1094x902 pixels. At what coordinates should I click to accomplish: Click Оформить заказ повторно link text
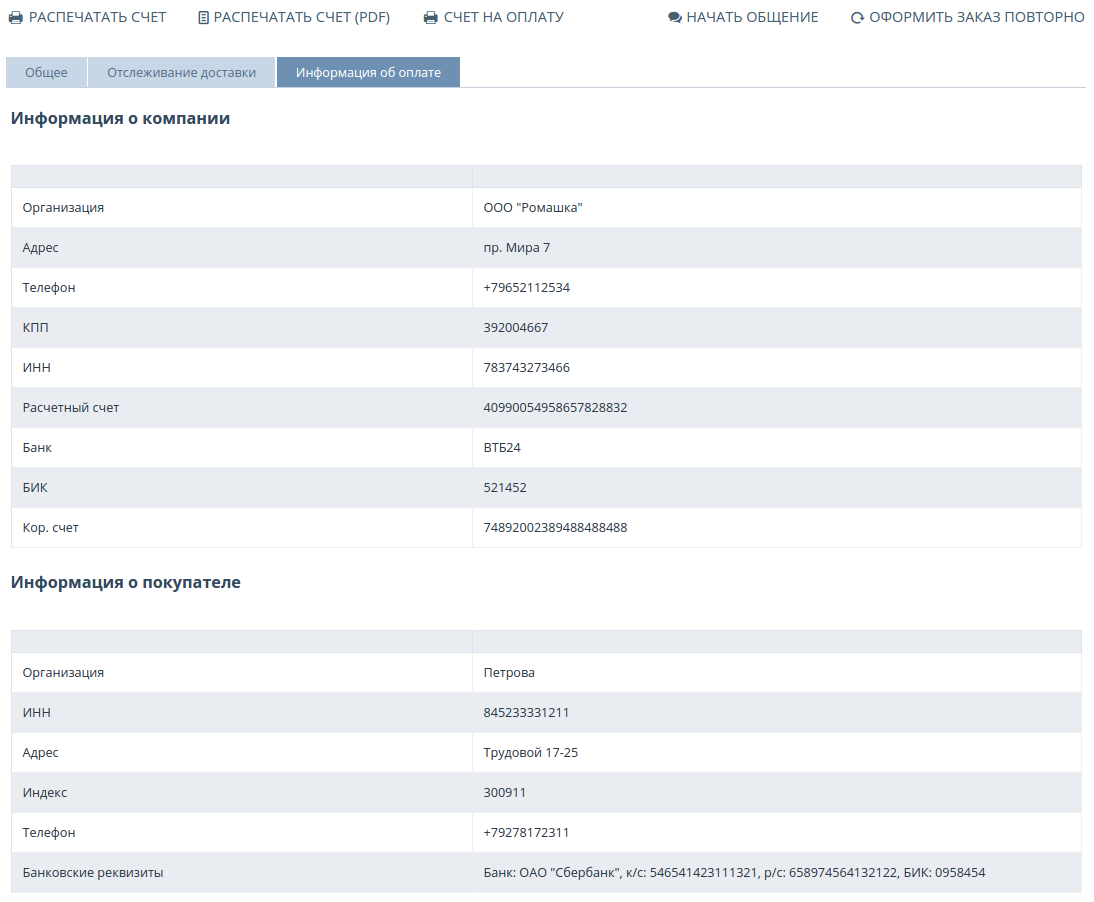976,18
